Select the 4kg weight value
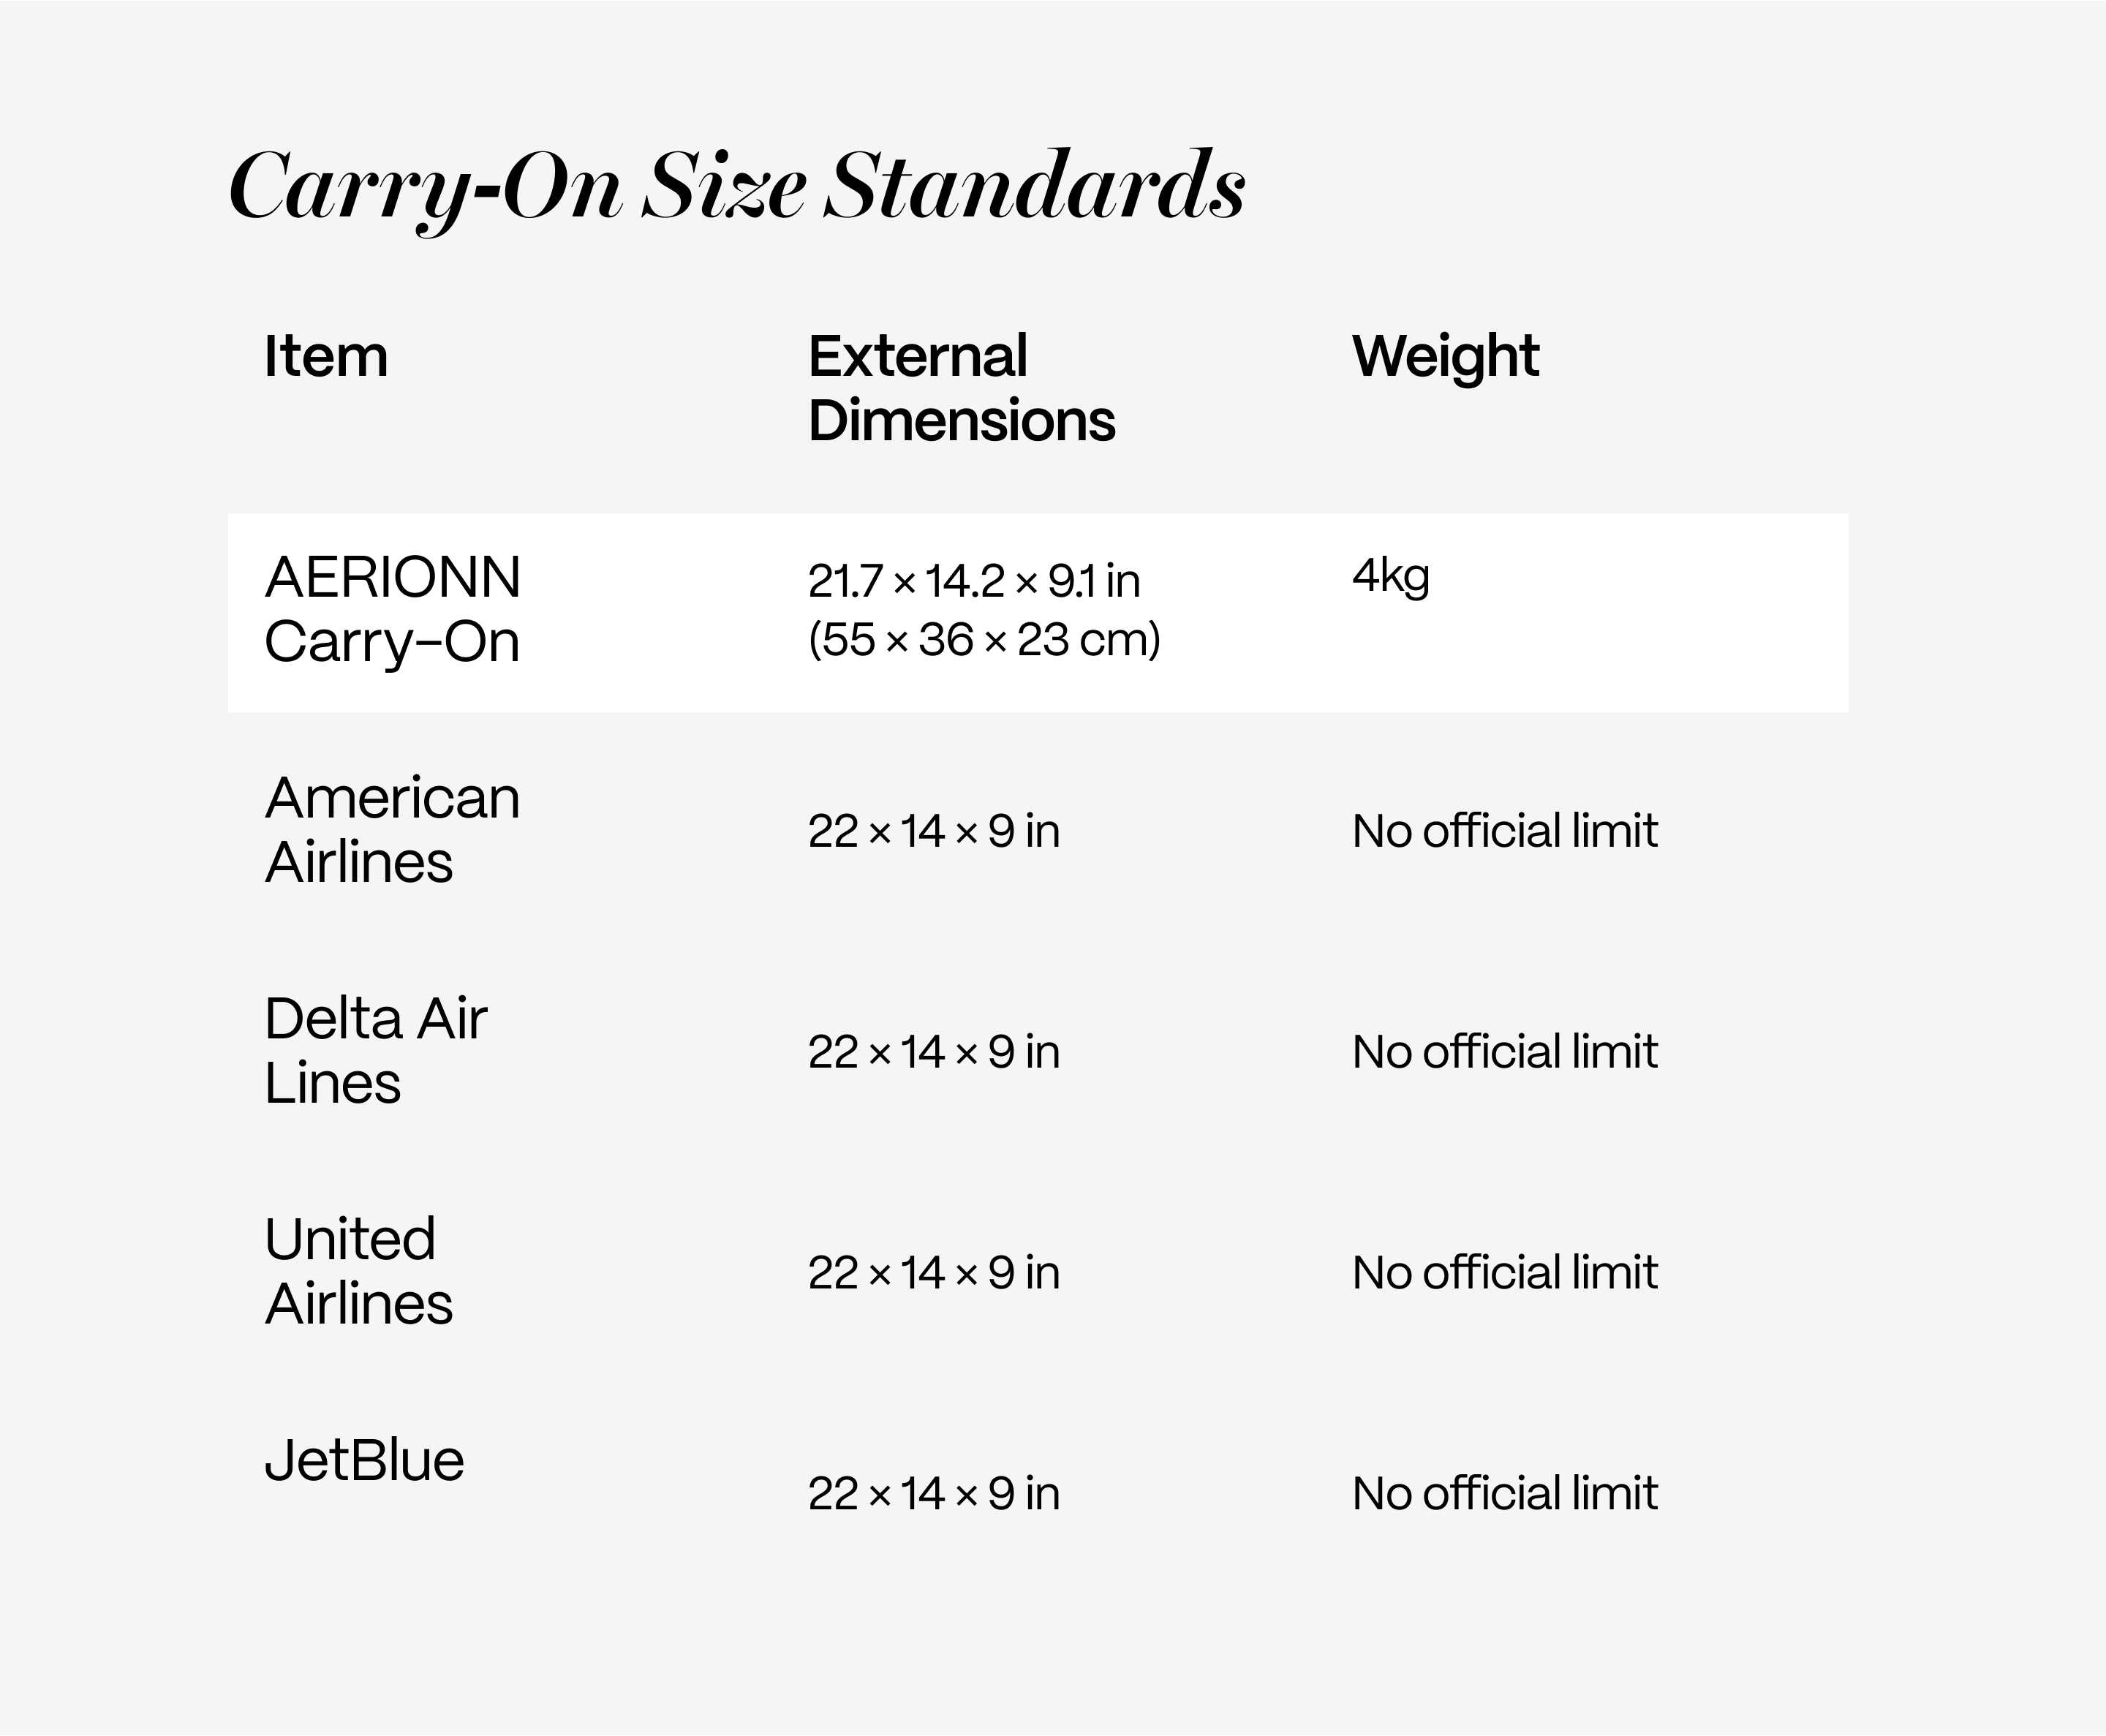This screenshot has height=1736, width=2106. (x=1390, y=577)
